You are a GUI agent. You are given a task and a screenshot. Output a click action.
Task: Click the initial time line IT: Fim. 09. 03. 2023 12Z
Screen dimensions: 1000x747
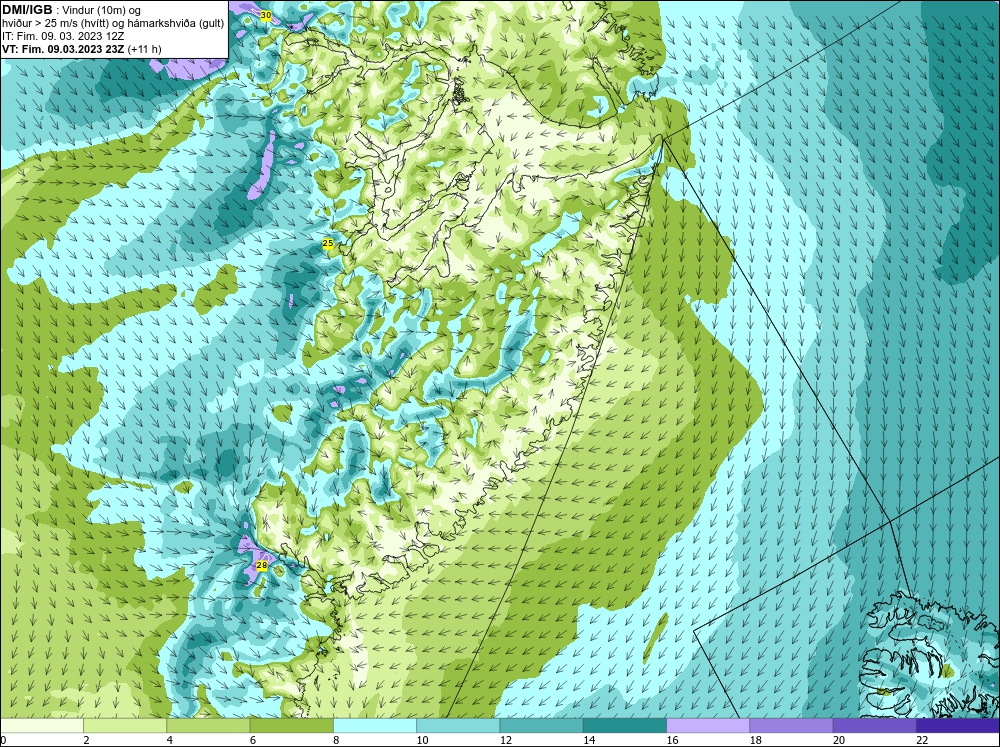pos(63,36)
